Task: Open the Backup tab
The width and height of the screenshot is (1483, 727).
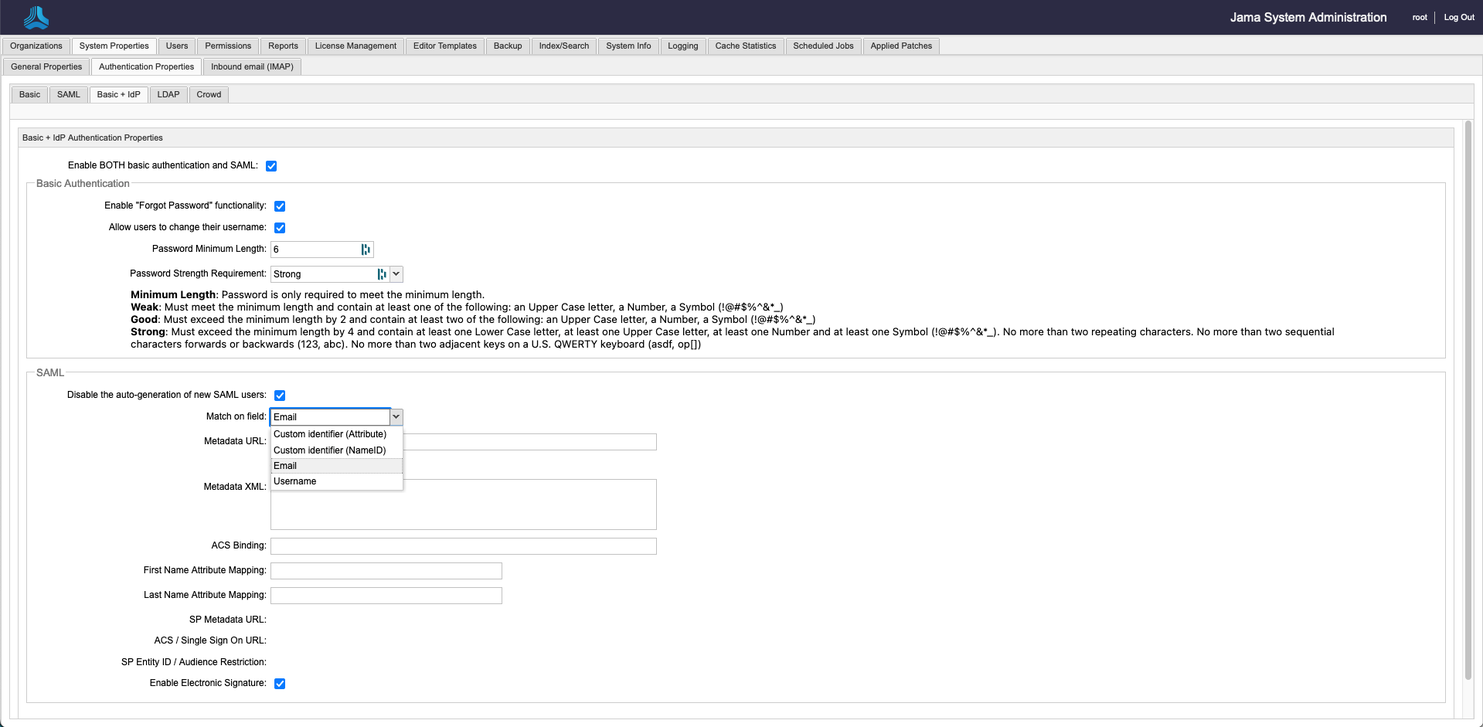Action: pos(508,46)
